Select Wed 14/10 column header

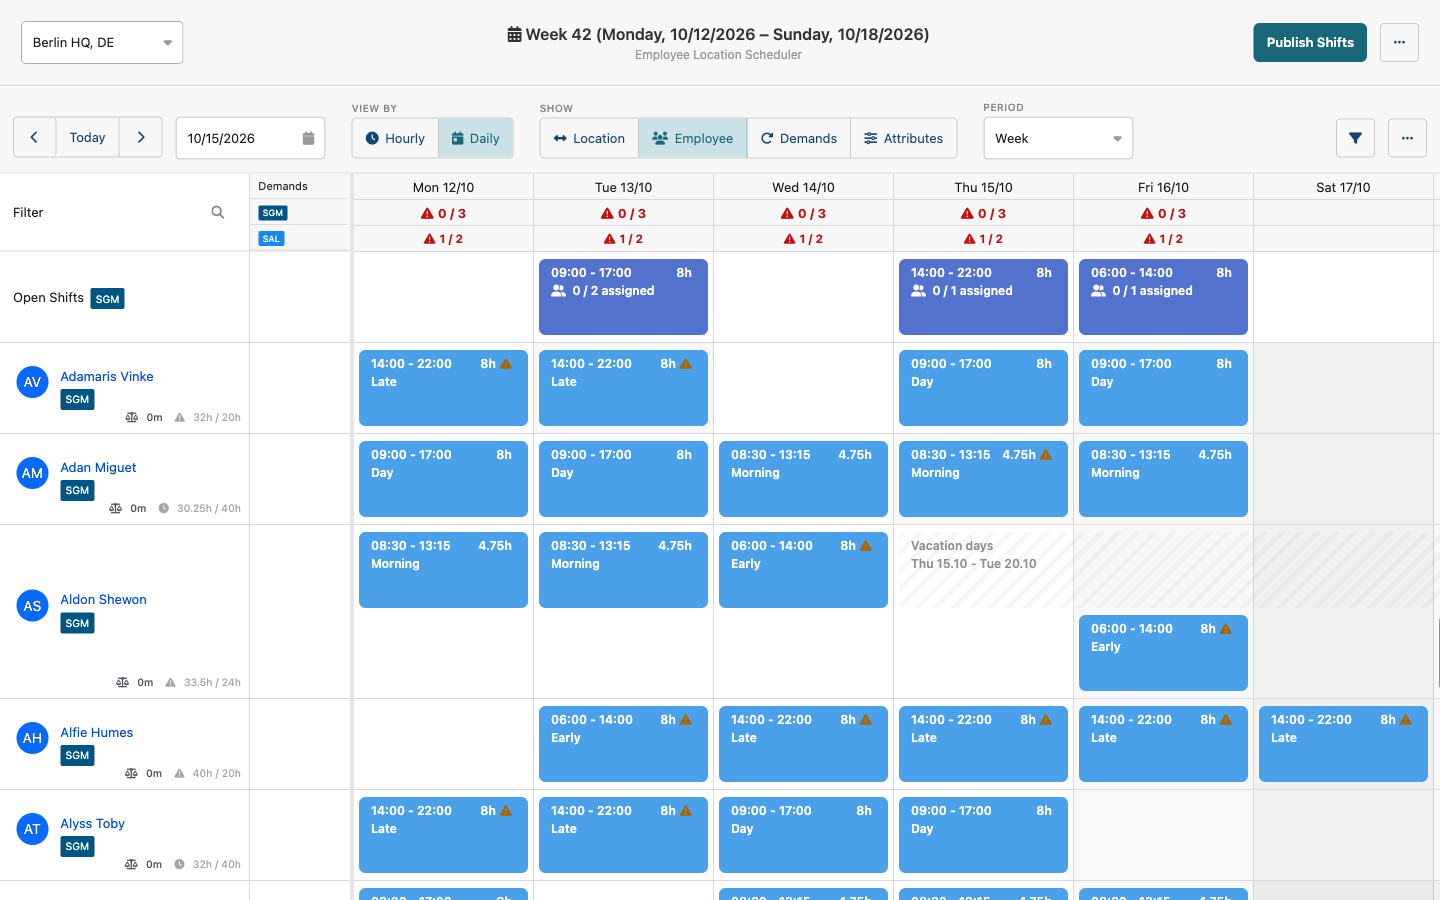pos(803,187)
